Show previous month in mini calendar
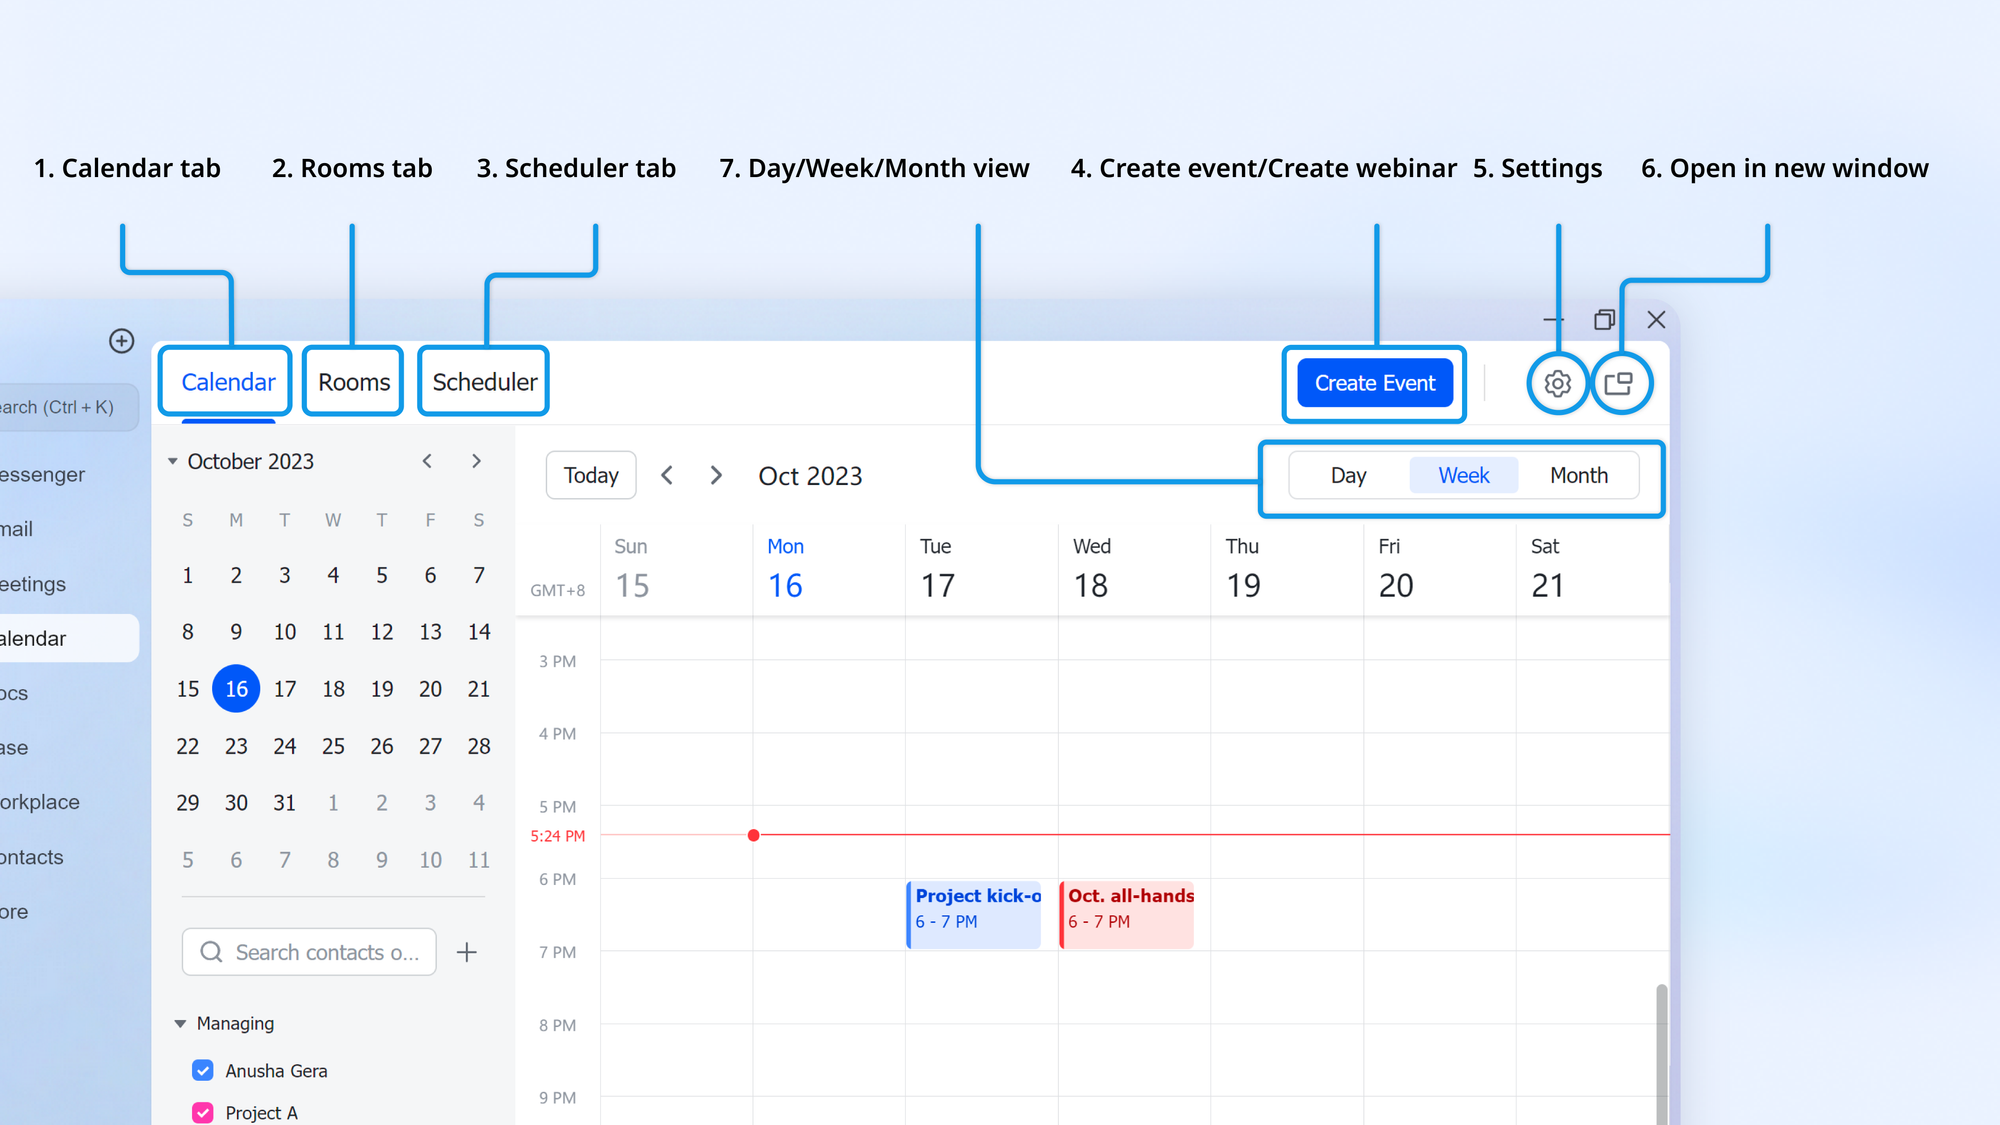The width and height of the screenshot is (2000, 1125). click(427, 461)
